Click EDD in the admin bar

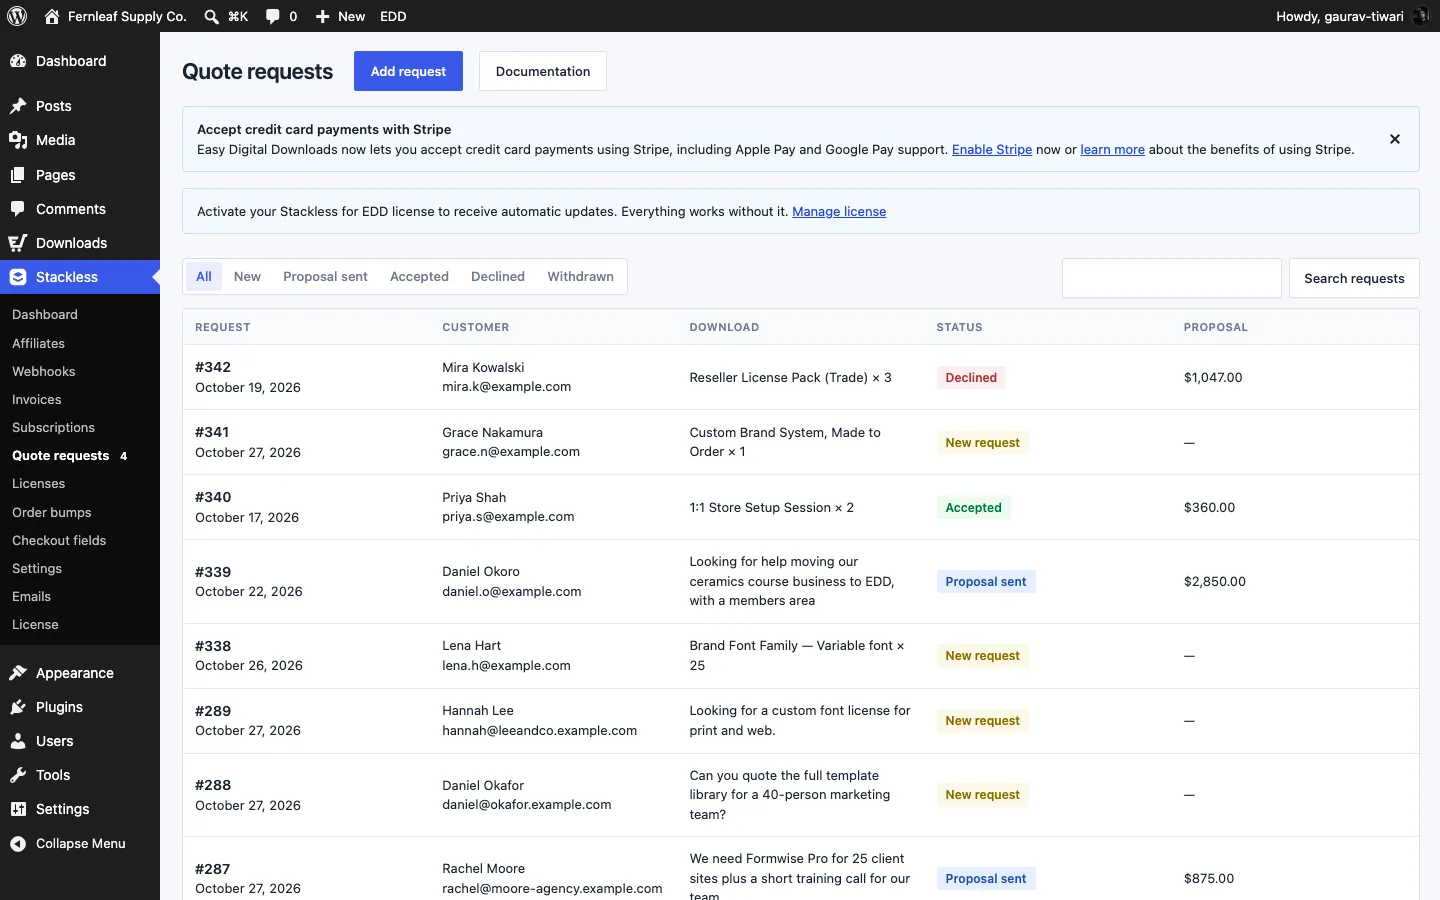(x=393, y=16)
